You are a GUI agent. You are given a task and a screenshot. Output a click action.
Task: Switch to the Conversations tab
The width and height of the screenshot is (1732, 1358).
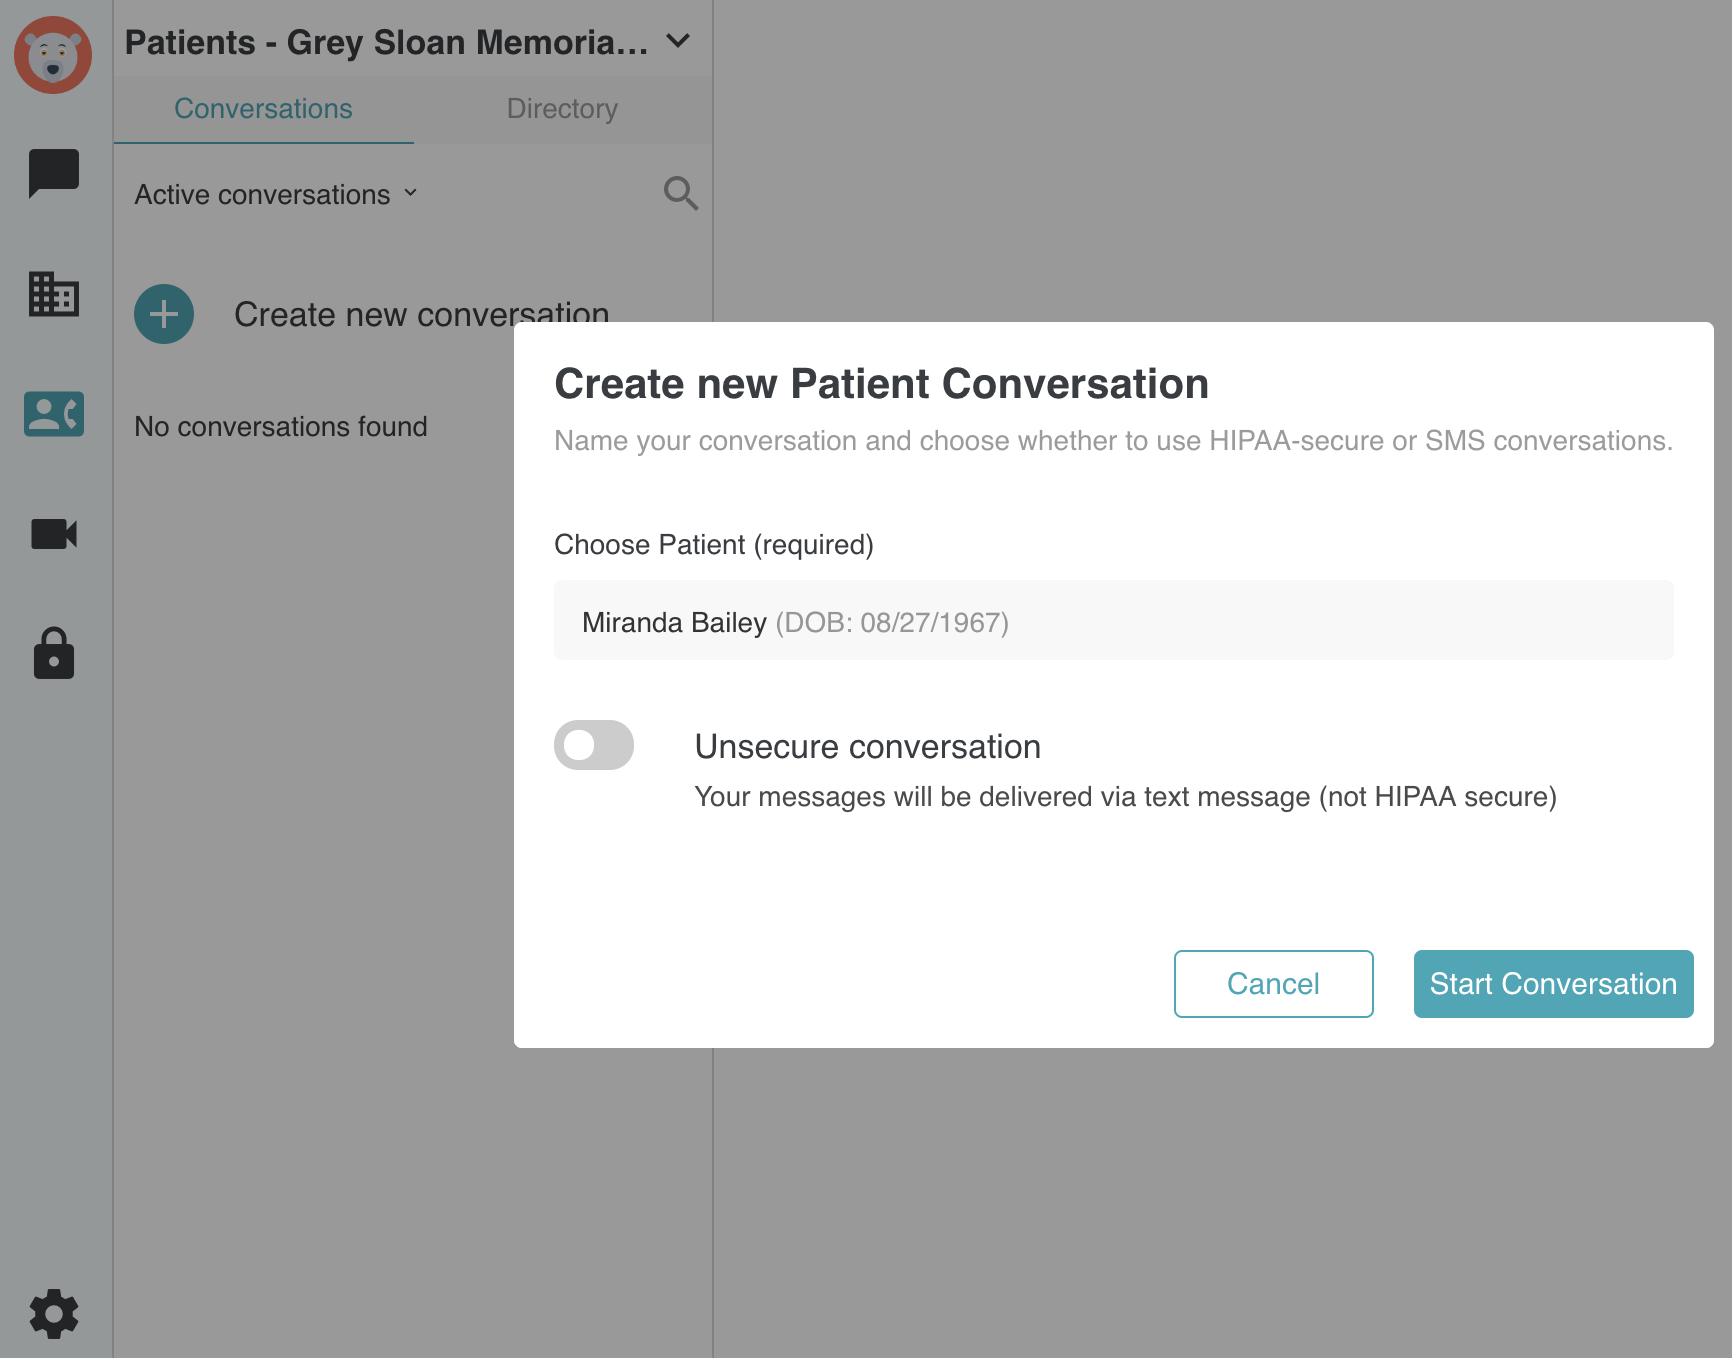[x=264, y=109]
